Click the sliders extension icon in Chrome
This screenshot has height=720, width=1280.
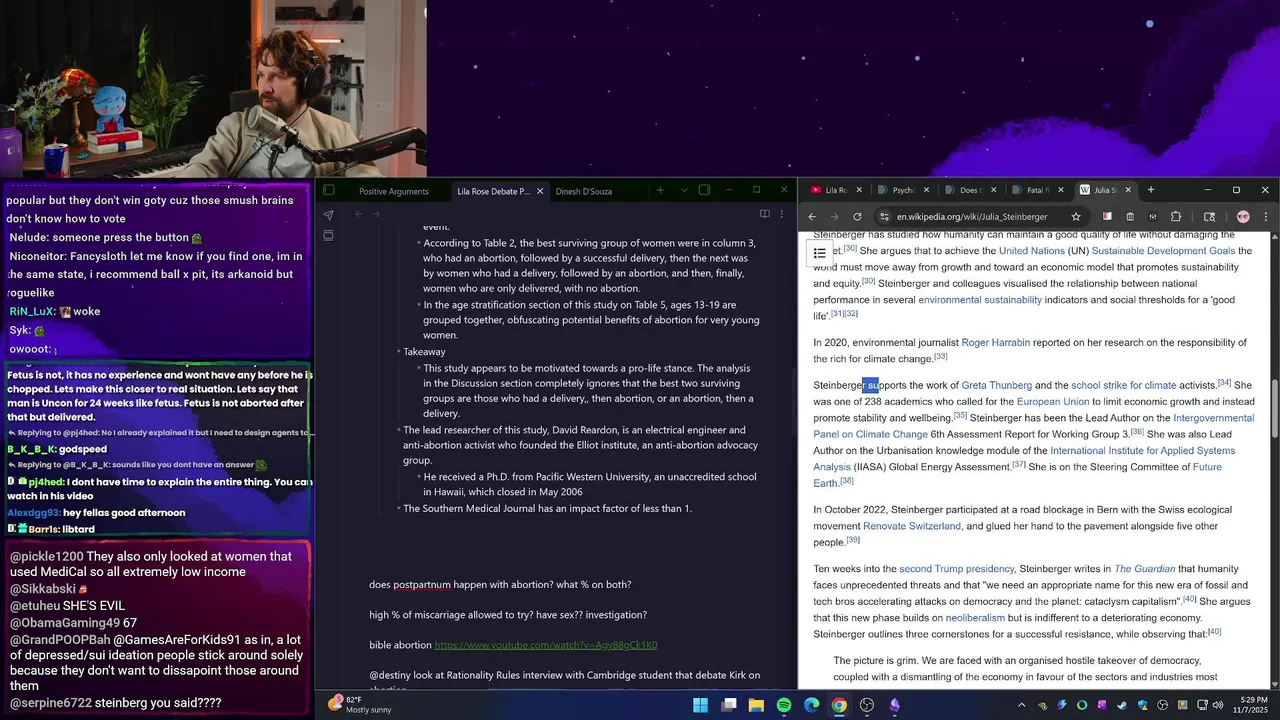point(1153,216)
